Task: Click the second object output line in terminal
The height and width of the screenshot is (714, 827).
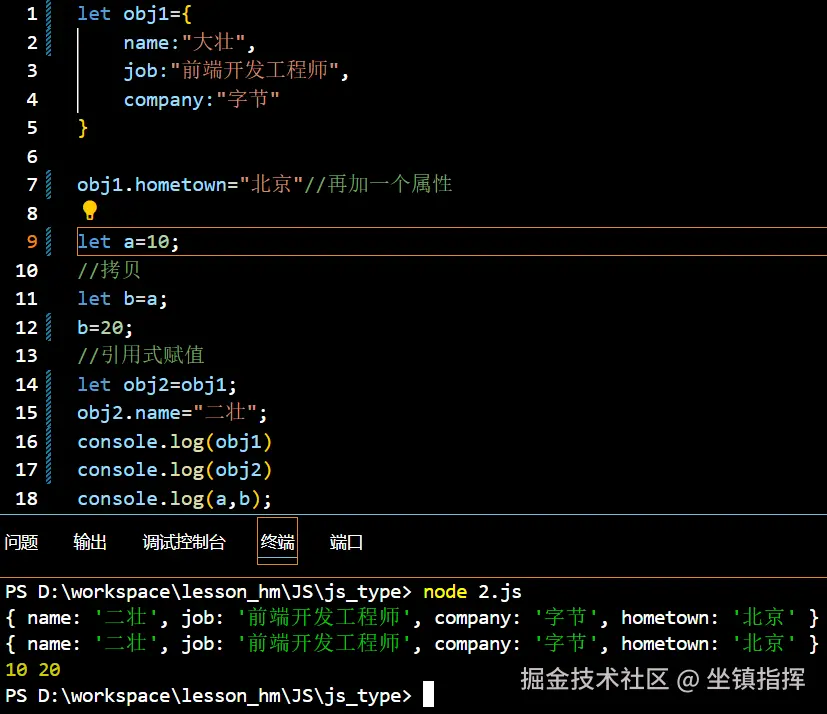Action: (412, 644)
